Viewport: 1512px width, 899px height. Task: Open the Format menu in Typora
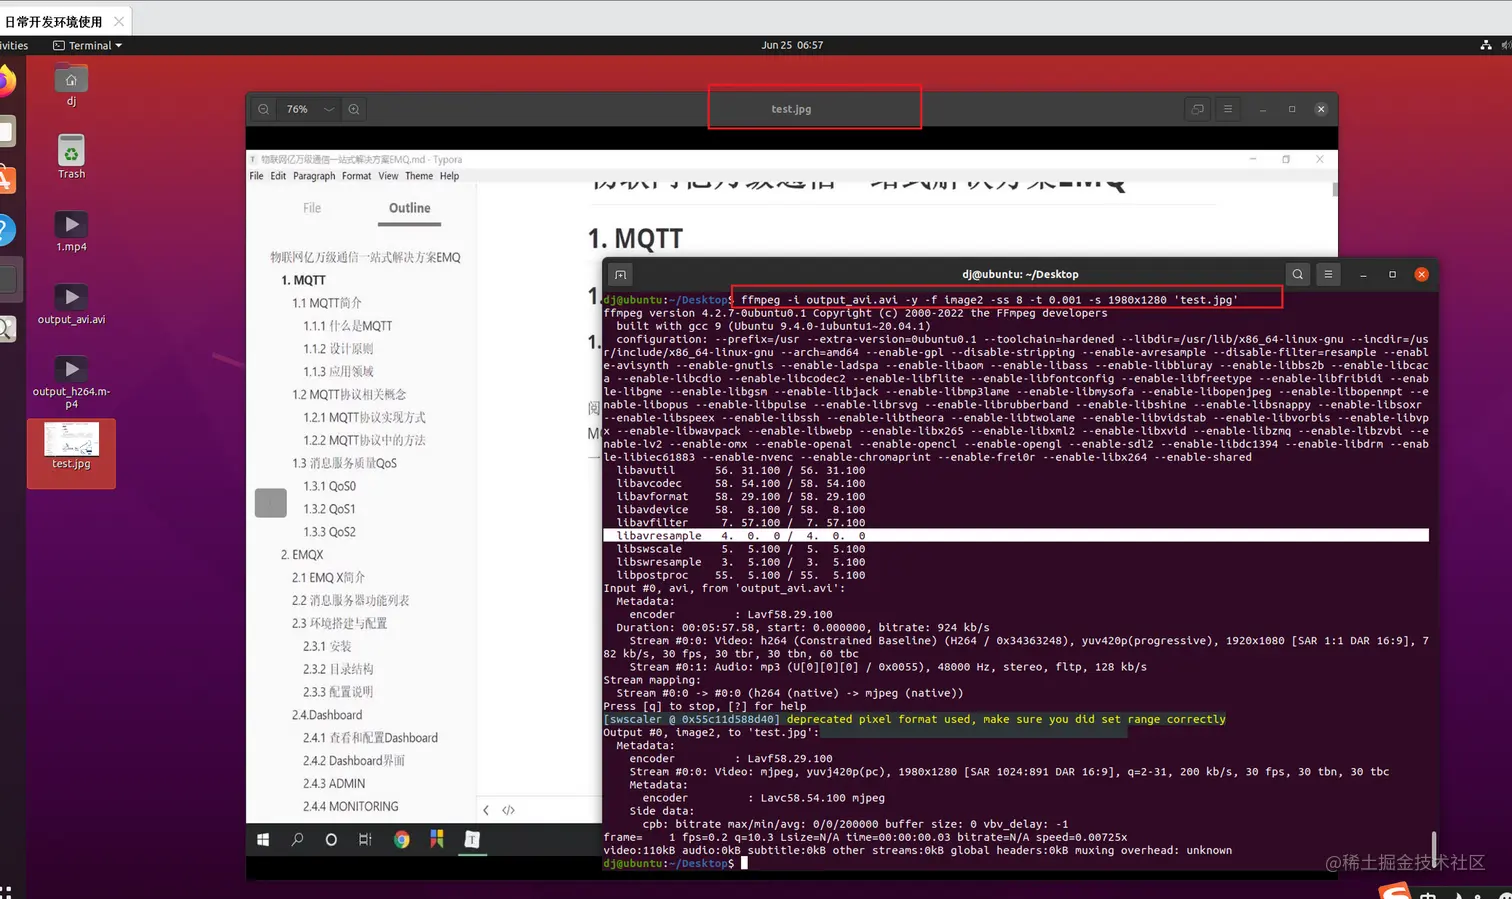point(356,176)
